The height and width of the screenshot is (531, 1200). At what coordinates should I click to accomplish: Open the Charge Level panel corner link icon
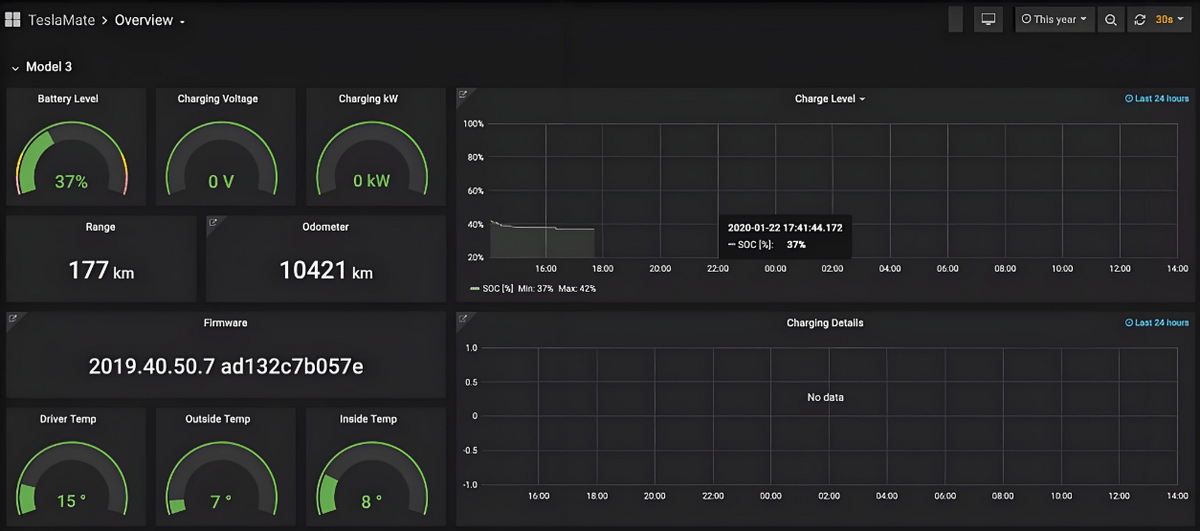[462, 95]
